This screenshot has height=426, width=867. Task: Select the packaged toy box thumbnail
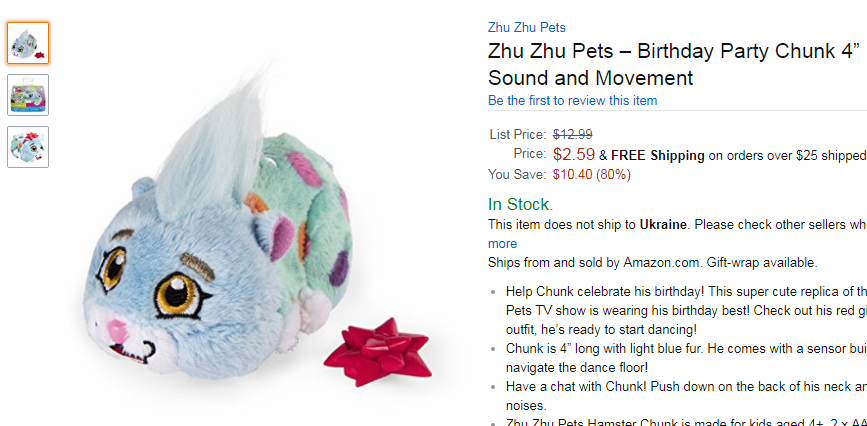(x=28, y=95)
